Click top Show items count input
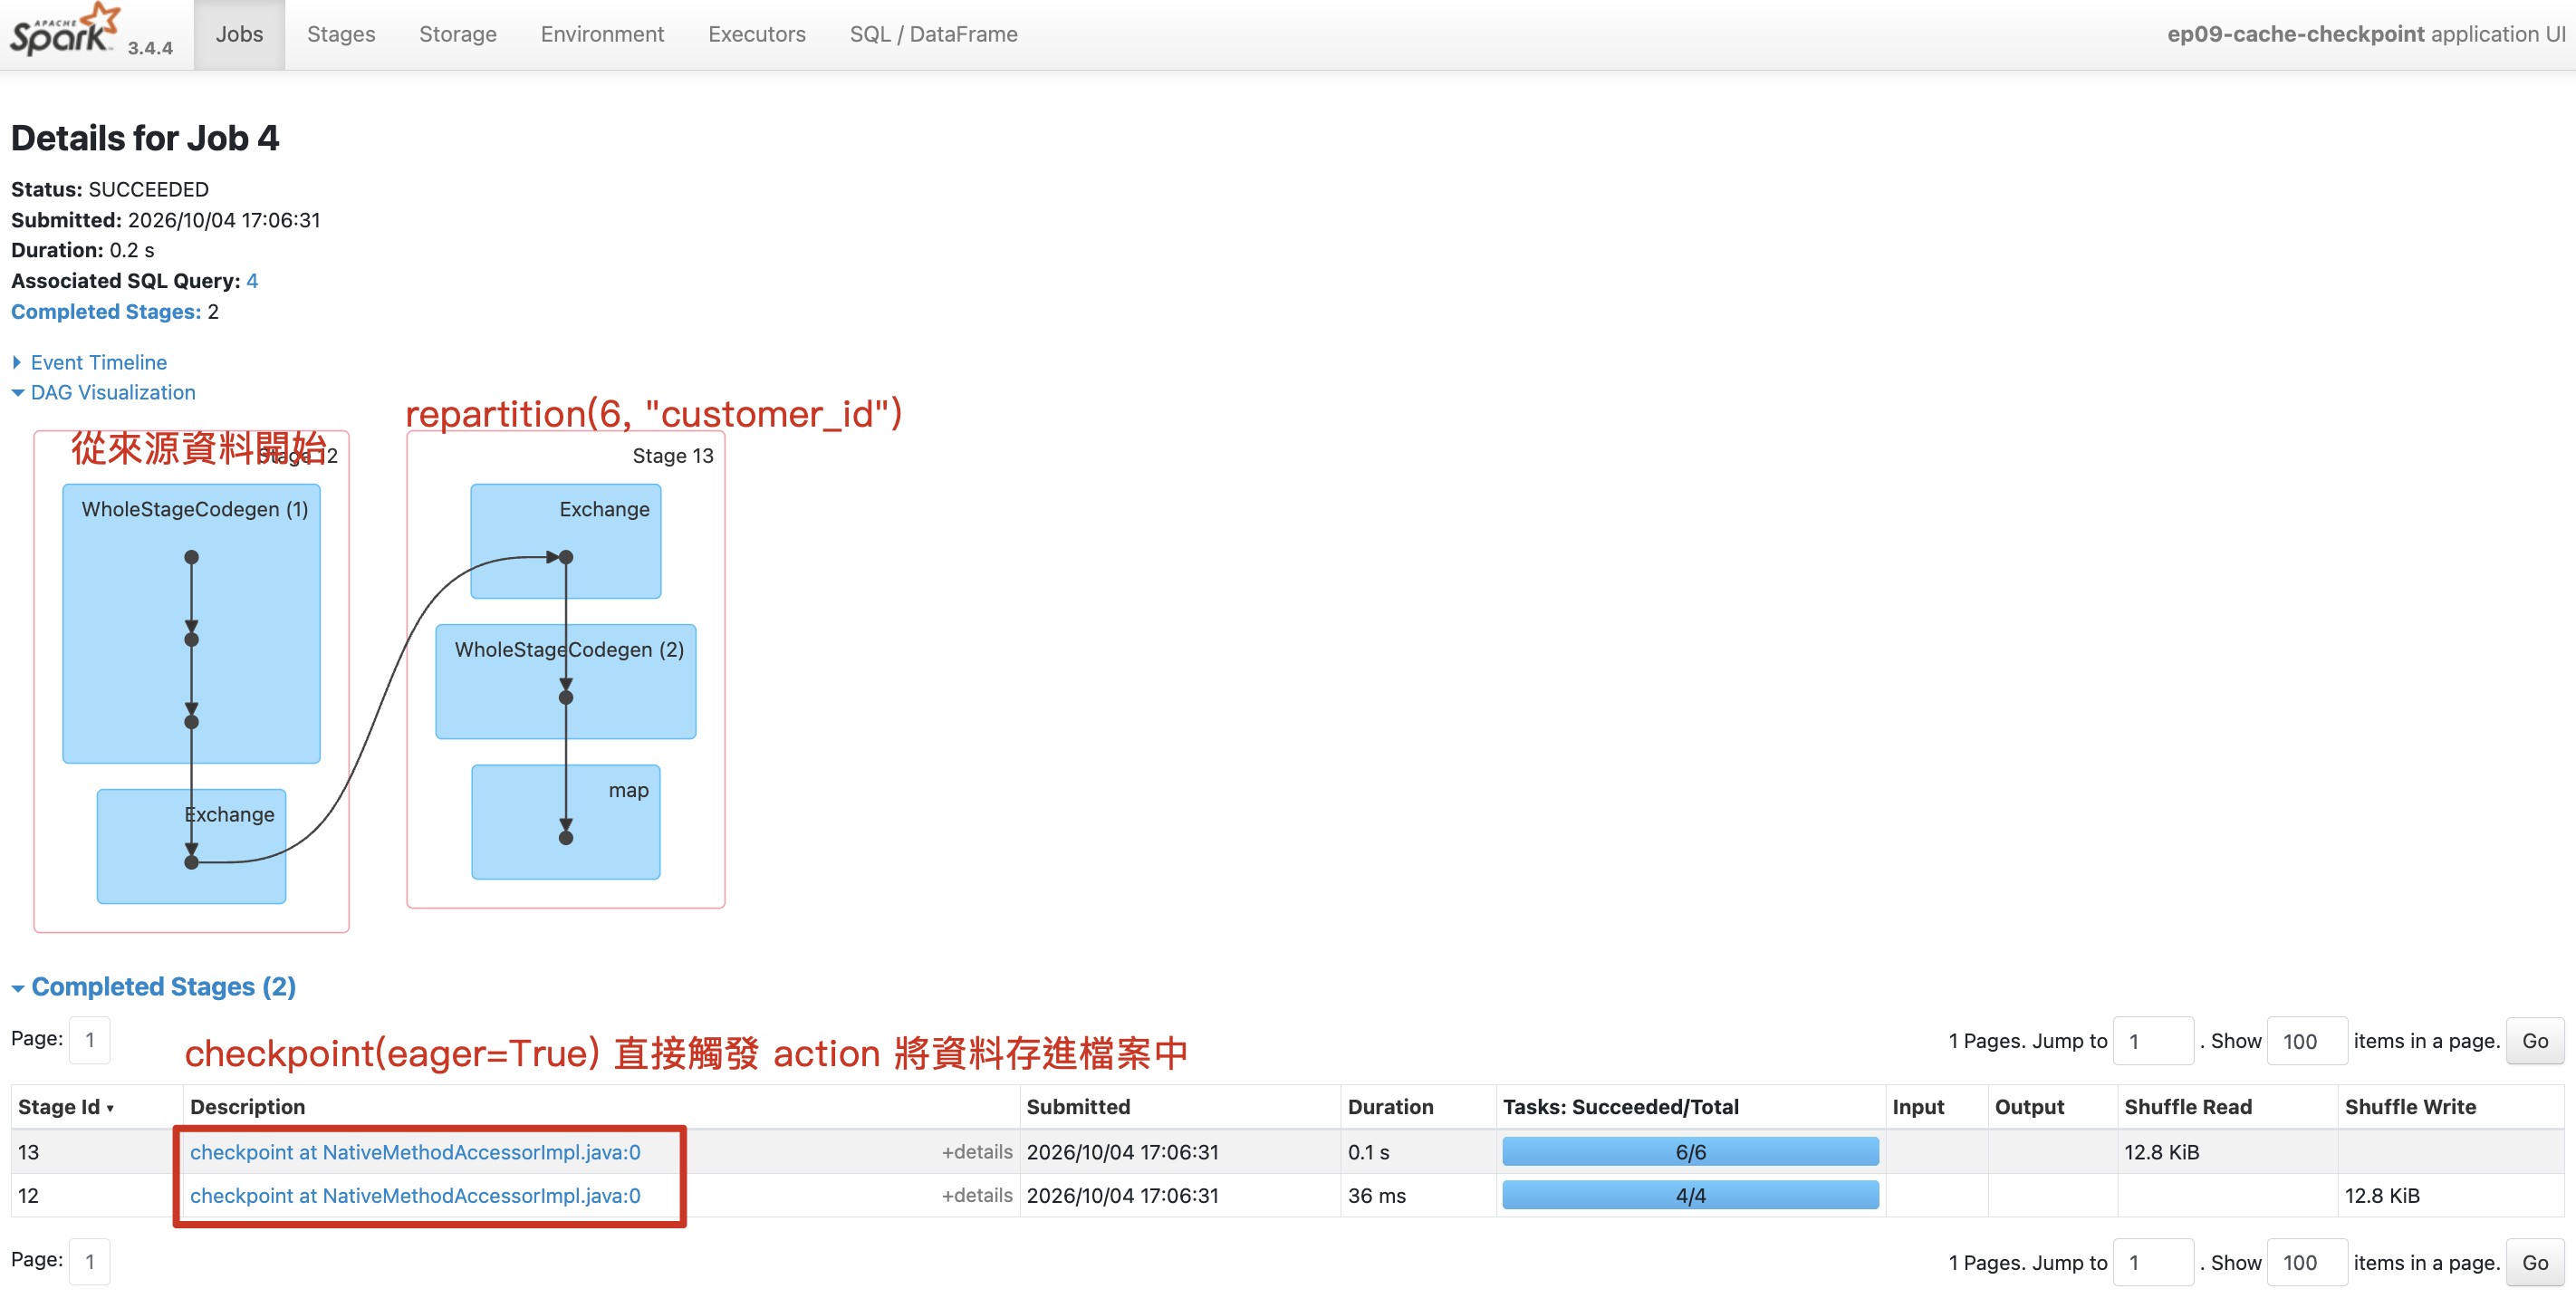This screenshot has width=2576, height=1308. click(2306, 1041)
